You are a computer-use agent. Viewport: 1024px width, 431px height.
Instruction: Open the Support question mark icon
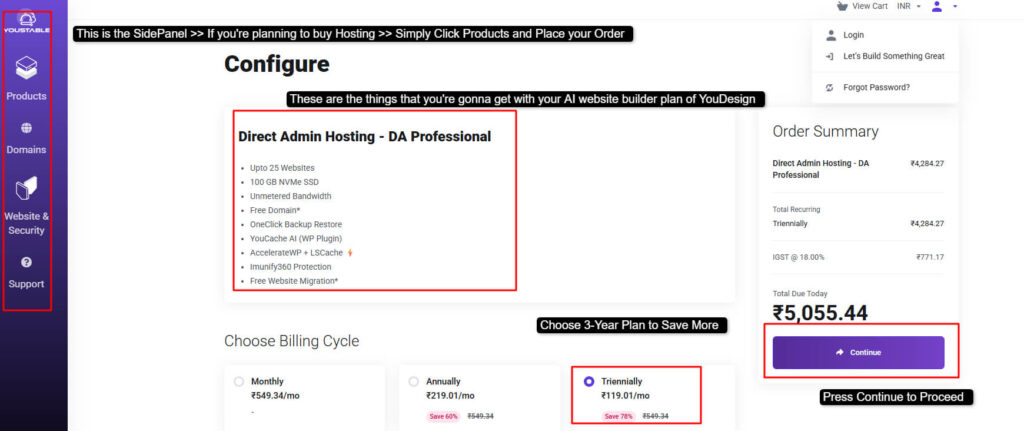26,263
